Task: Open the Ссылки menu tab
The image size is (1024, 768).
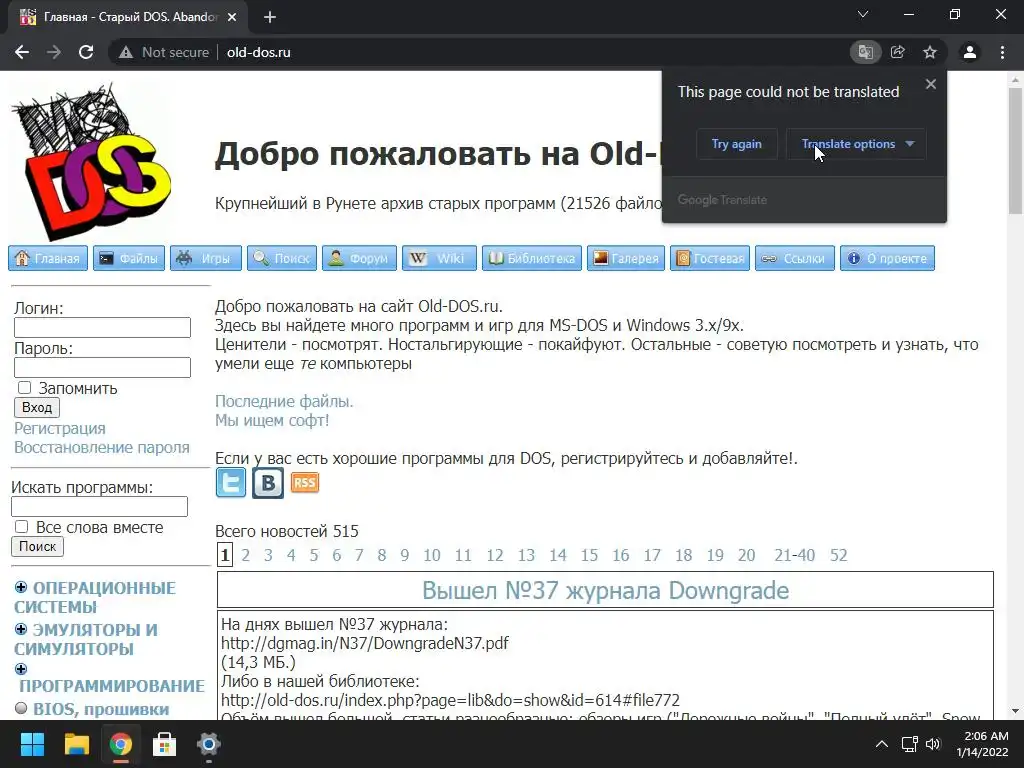Action: [795, 258]
